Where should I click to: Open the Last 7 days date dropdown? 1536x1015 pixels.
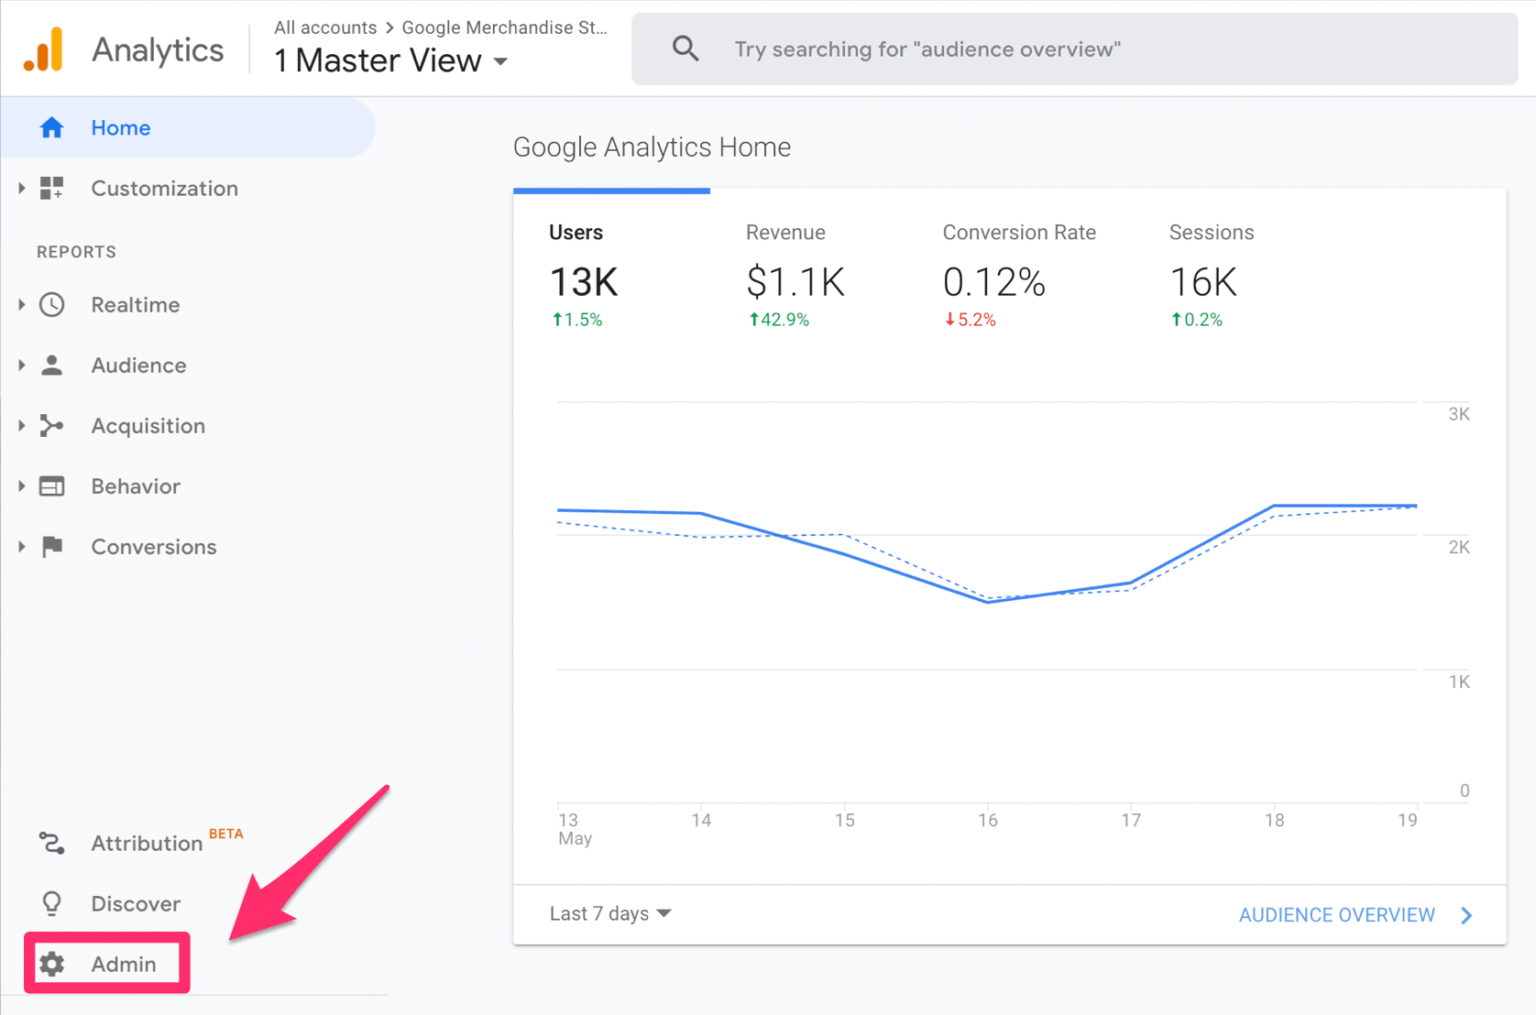point(609,913)
